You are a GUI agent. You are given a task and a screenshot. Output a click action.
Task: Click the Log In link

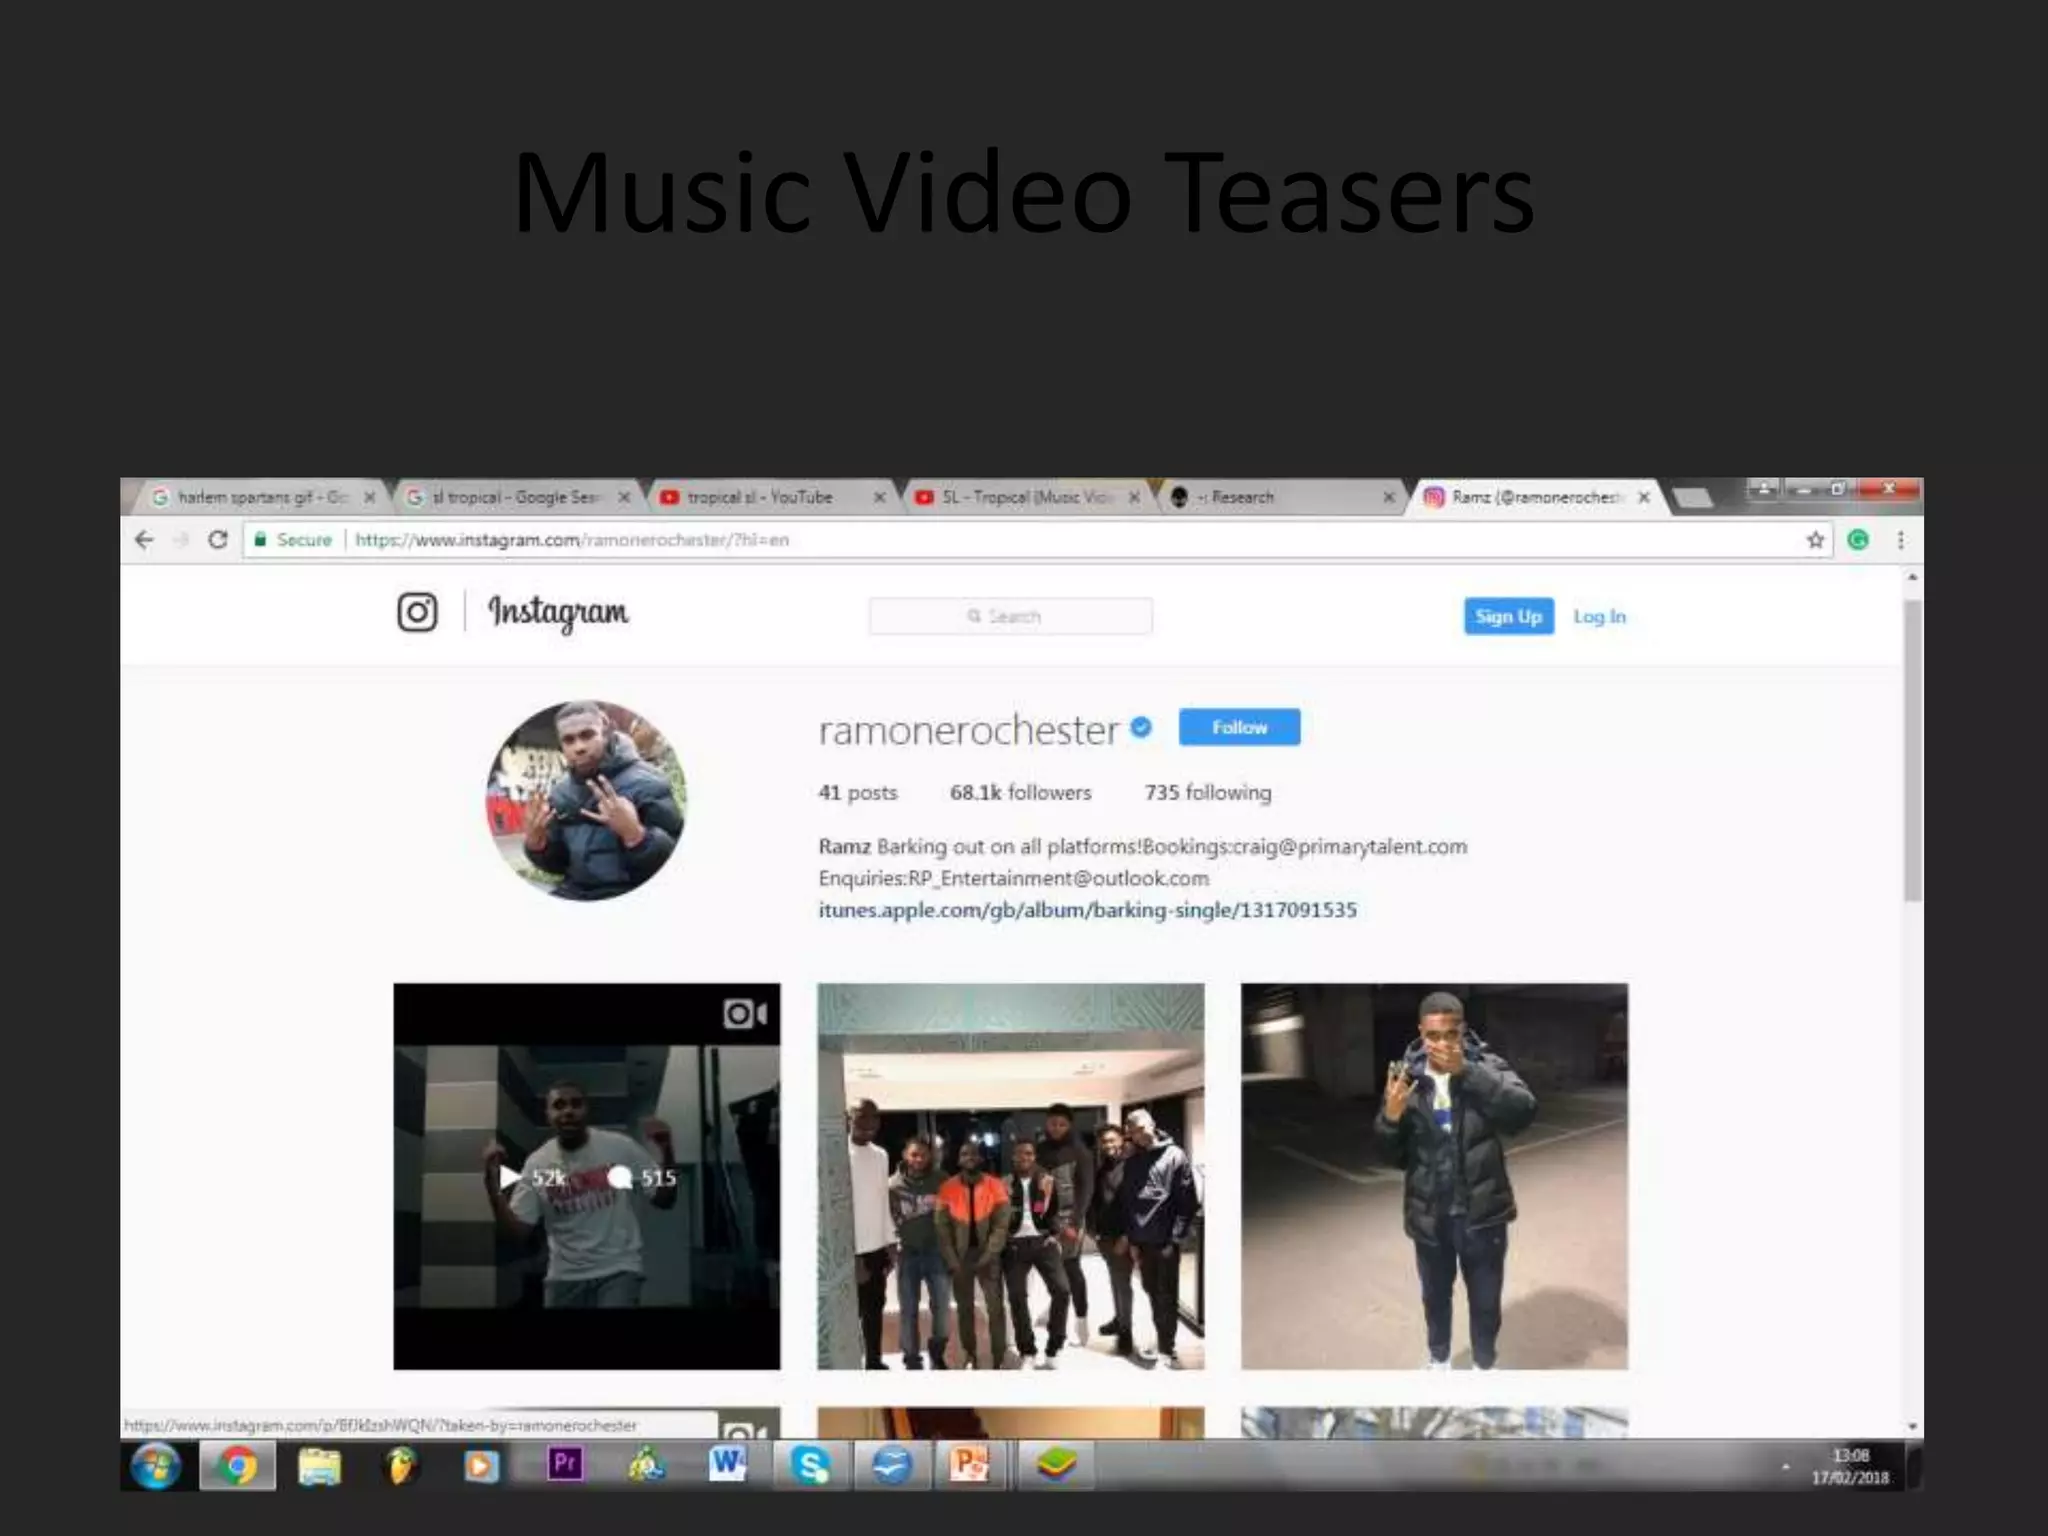[x=1599, y=616]
